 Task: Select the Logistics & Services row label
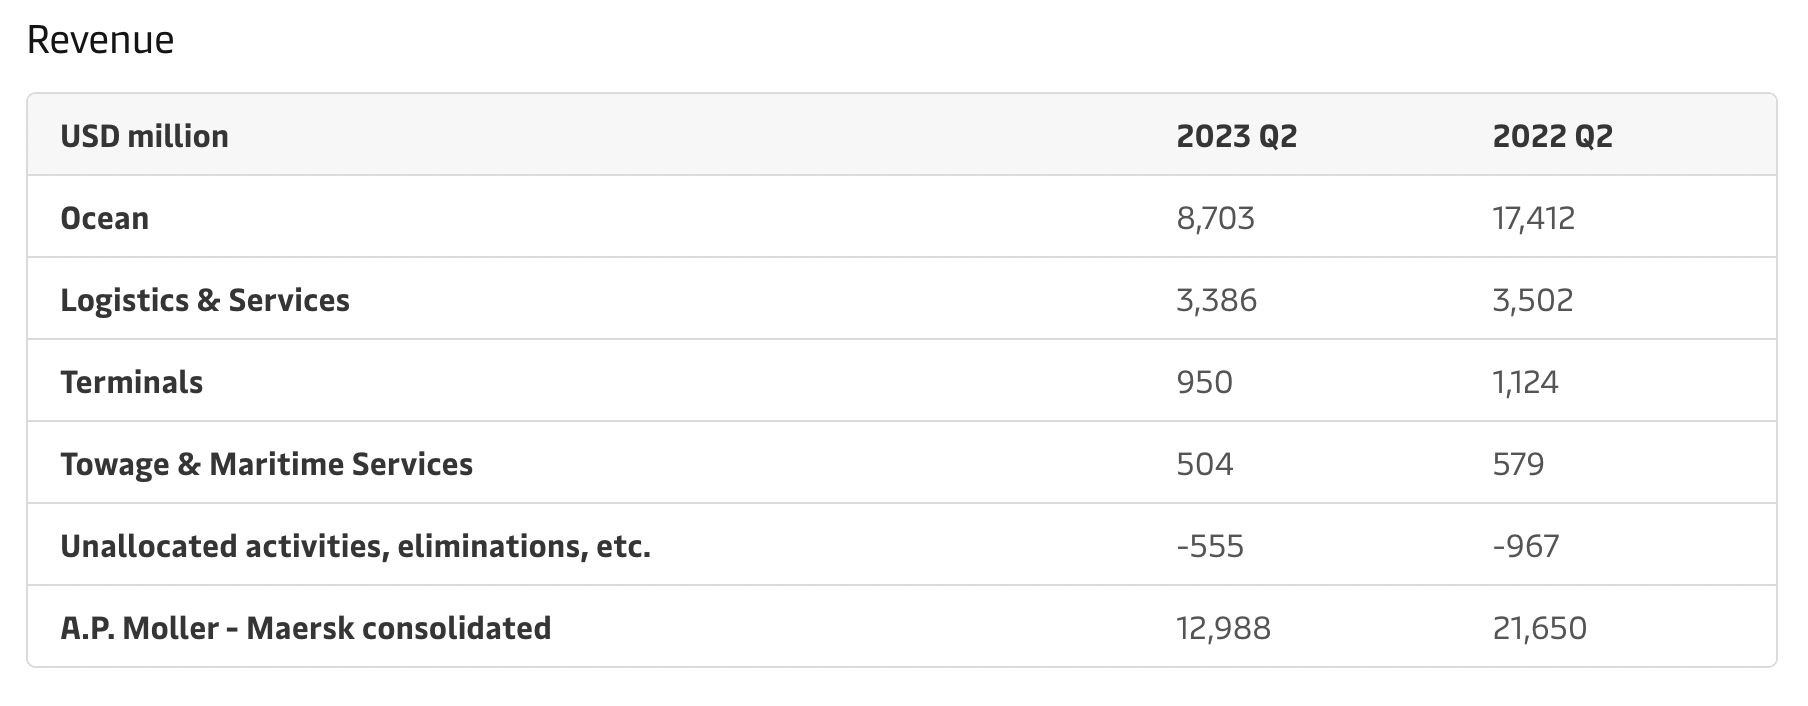[205, 300]
